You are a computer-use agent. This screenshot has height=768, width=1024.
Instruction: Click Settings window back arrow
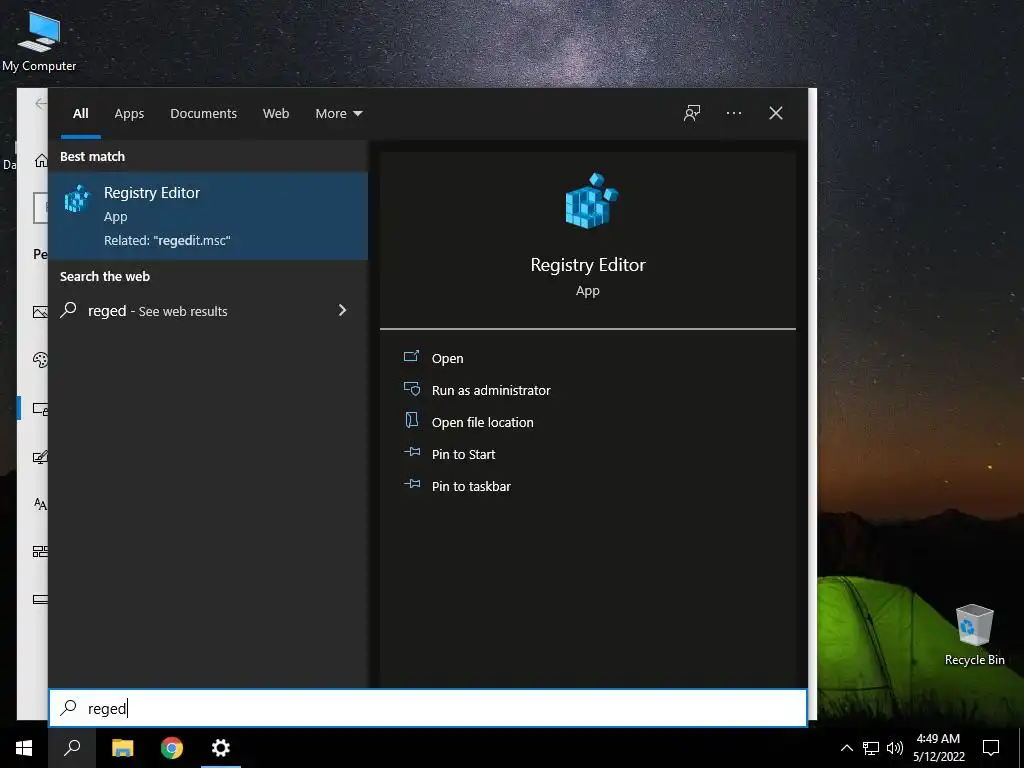tap(41, 103)
